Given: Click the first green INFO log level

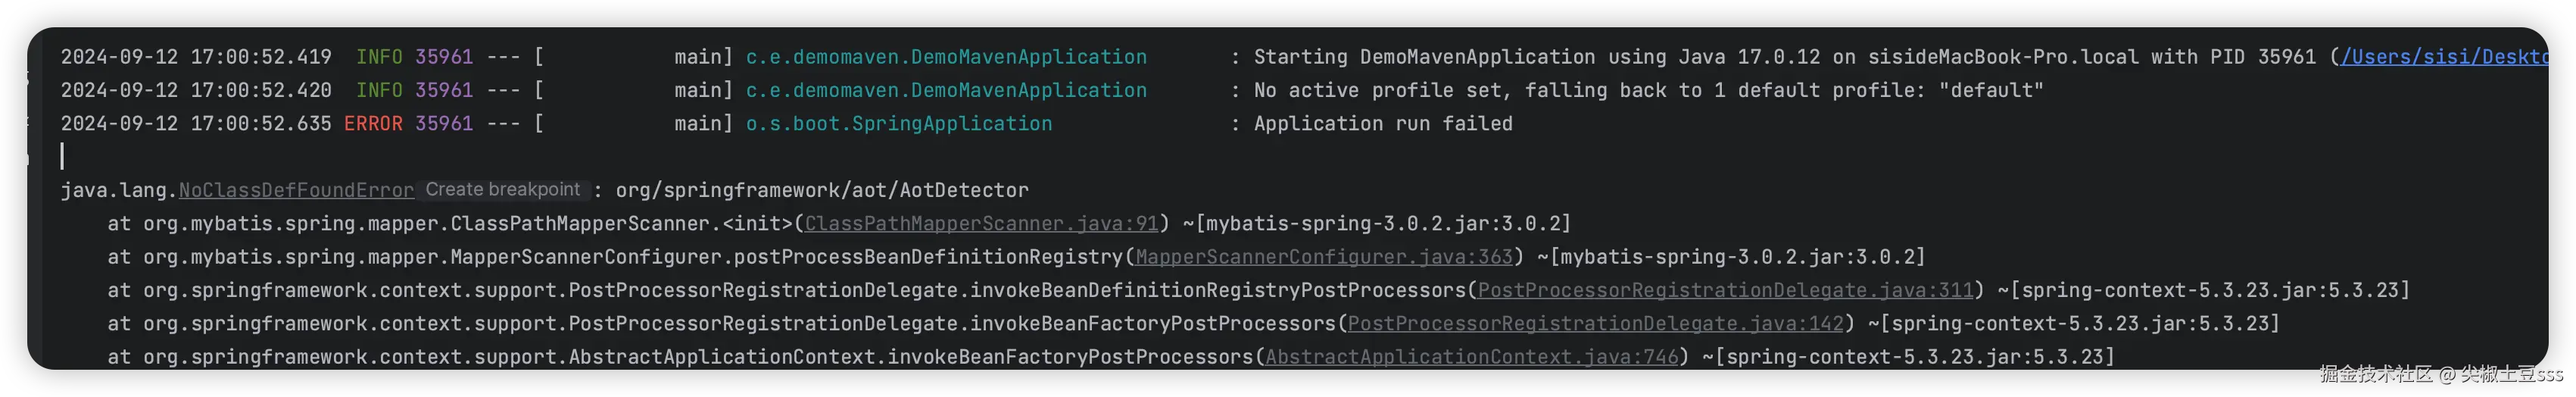Looking at the screenshot, I should 379,57.
